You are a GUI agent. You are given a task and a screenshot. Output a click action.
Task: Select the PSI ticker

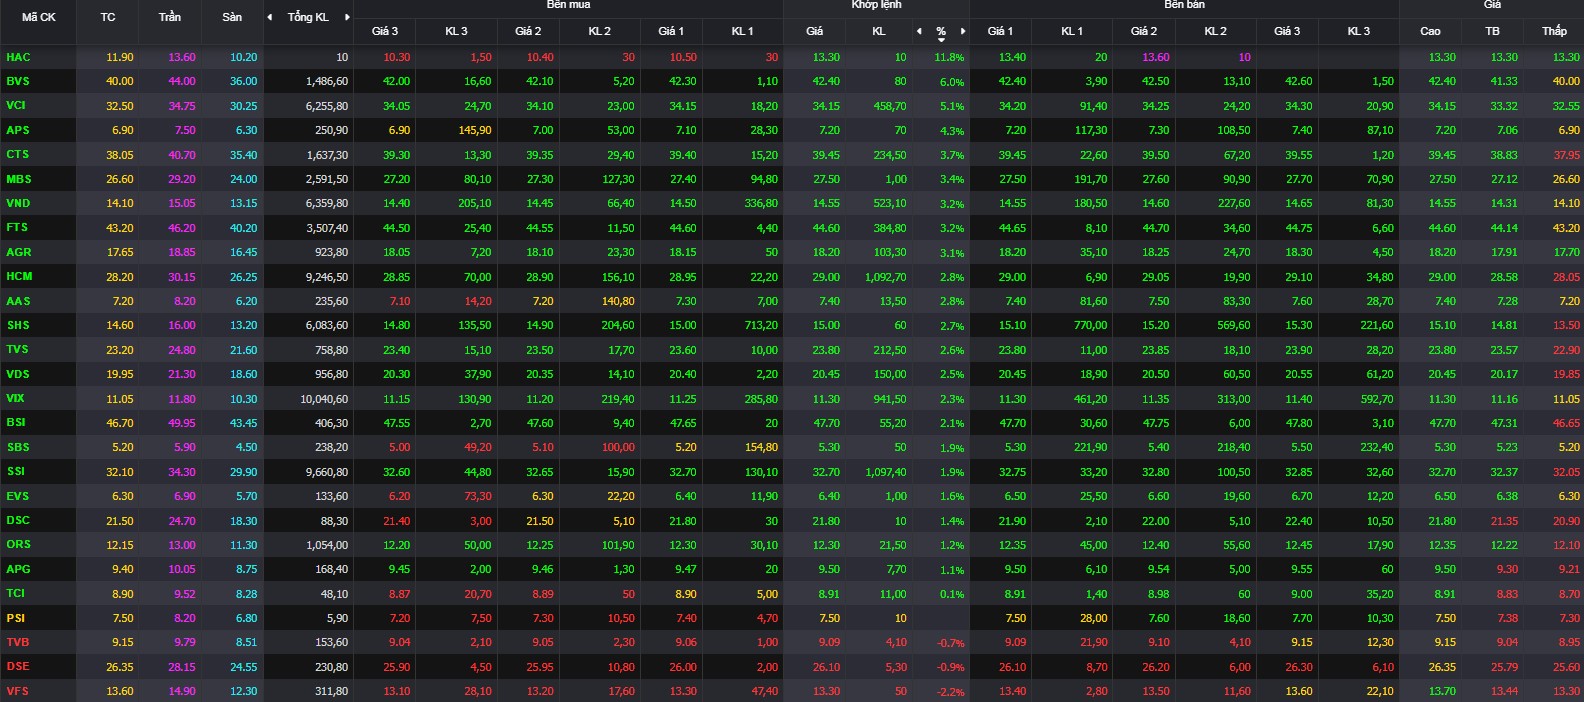click(x=15, y=618)
